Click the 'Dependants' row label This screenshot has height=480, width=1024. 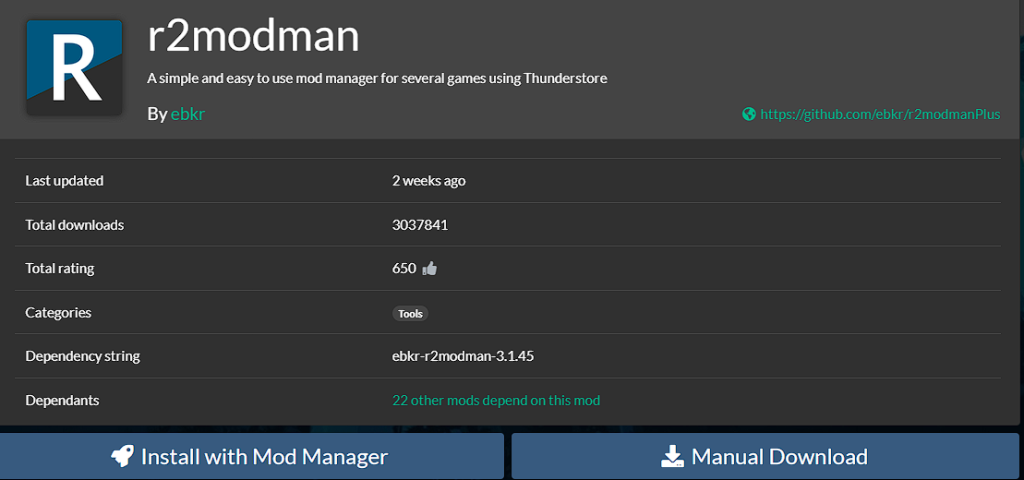[62, 400]
